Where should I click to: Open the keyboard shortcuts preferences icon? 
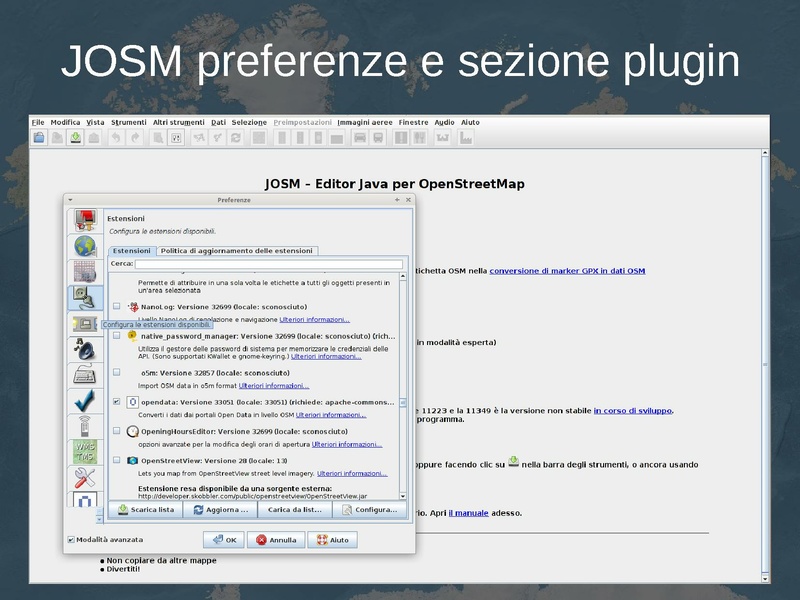pos(85,376)
